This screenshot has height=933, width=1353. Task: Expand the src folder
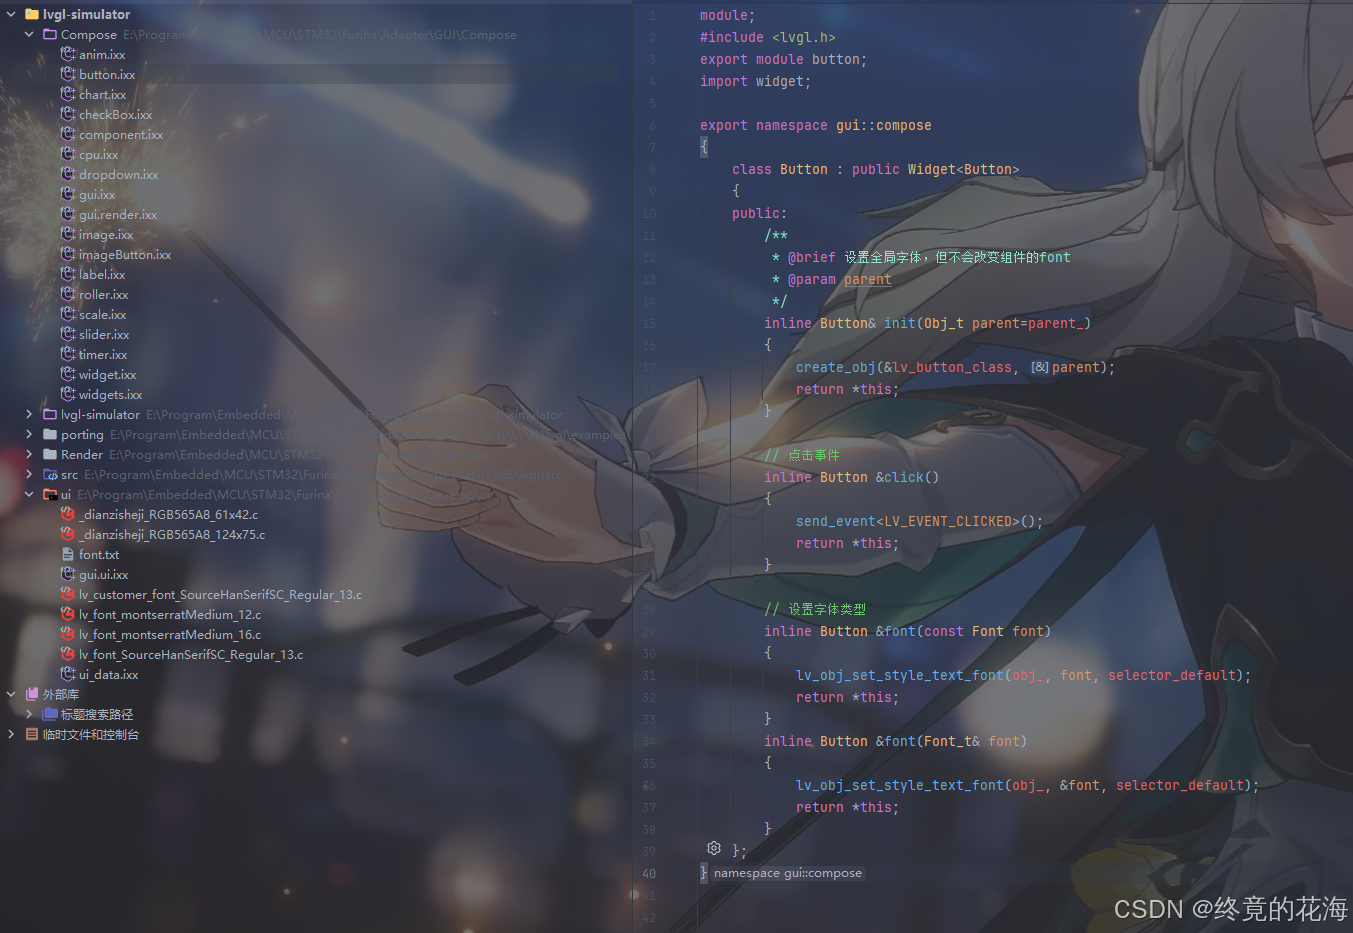(x=29, y=474)
